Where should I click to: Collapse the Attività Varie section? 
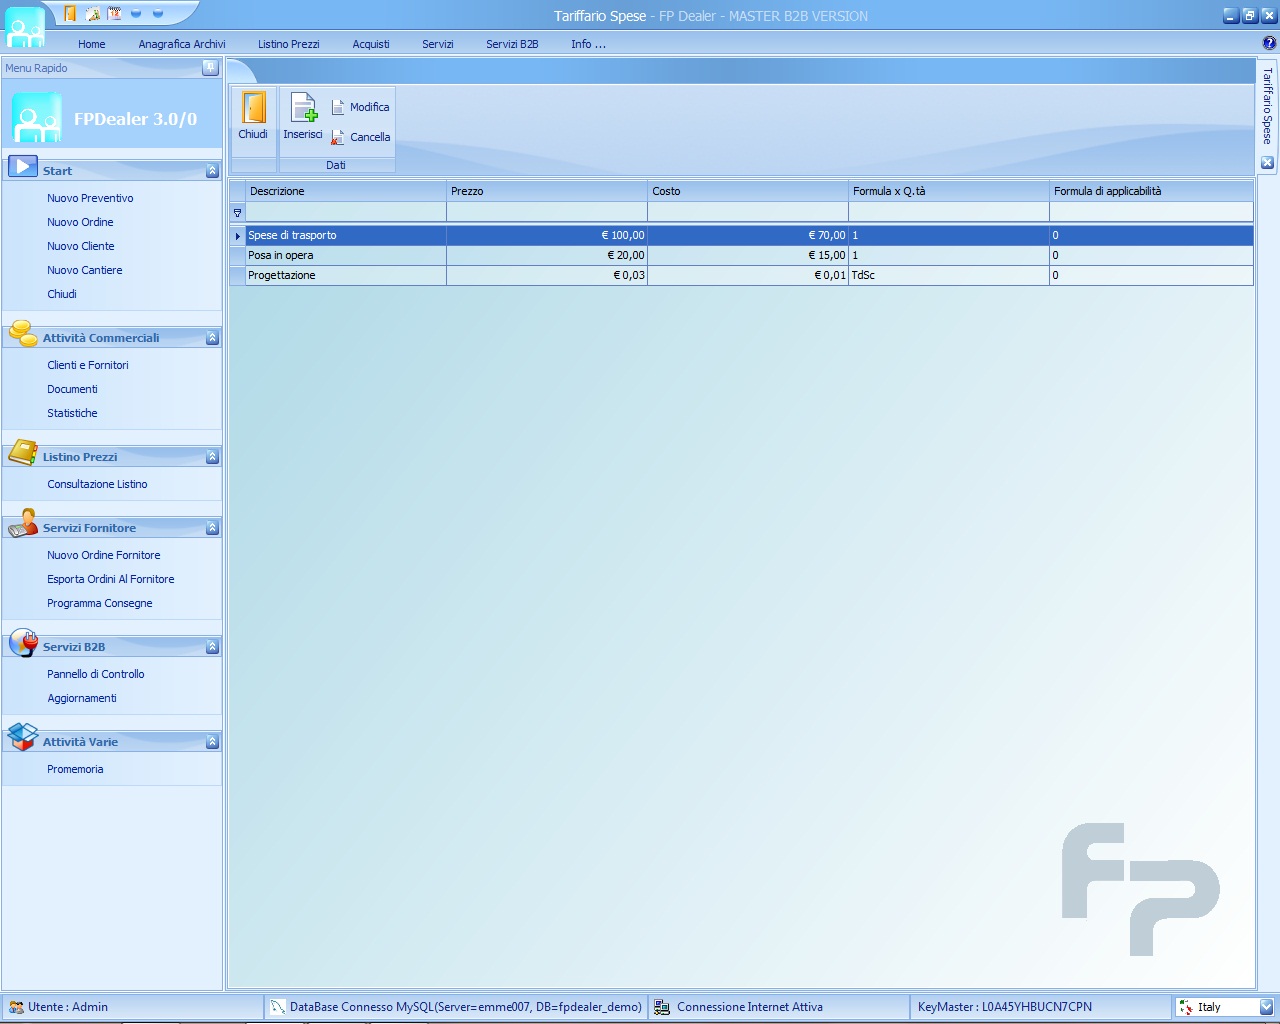tap(212, 742)
